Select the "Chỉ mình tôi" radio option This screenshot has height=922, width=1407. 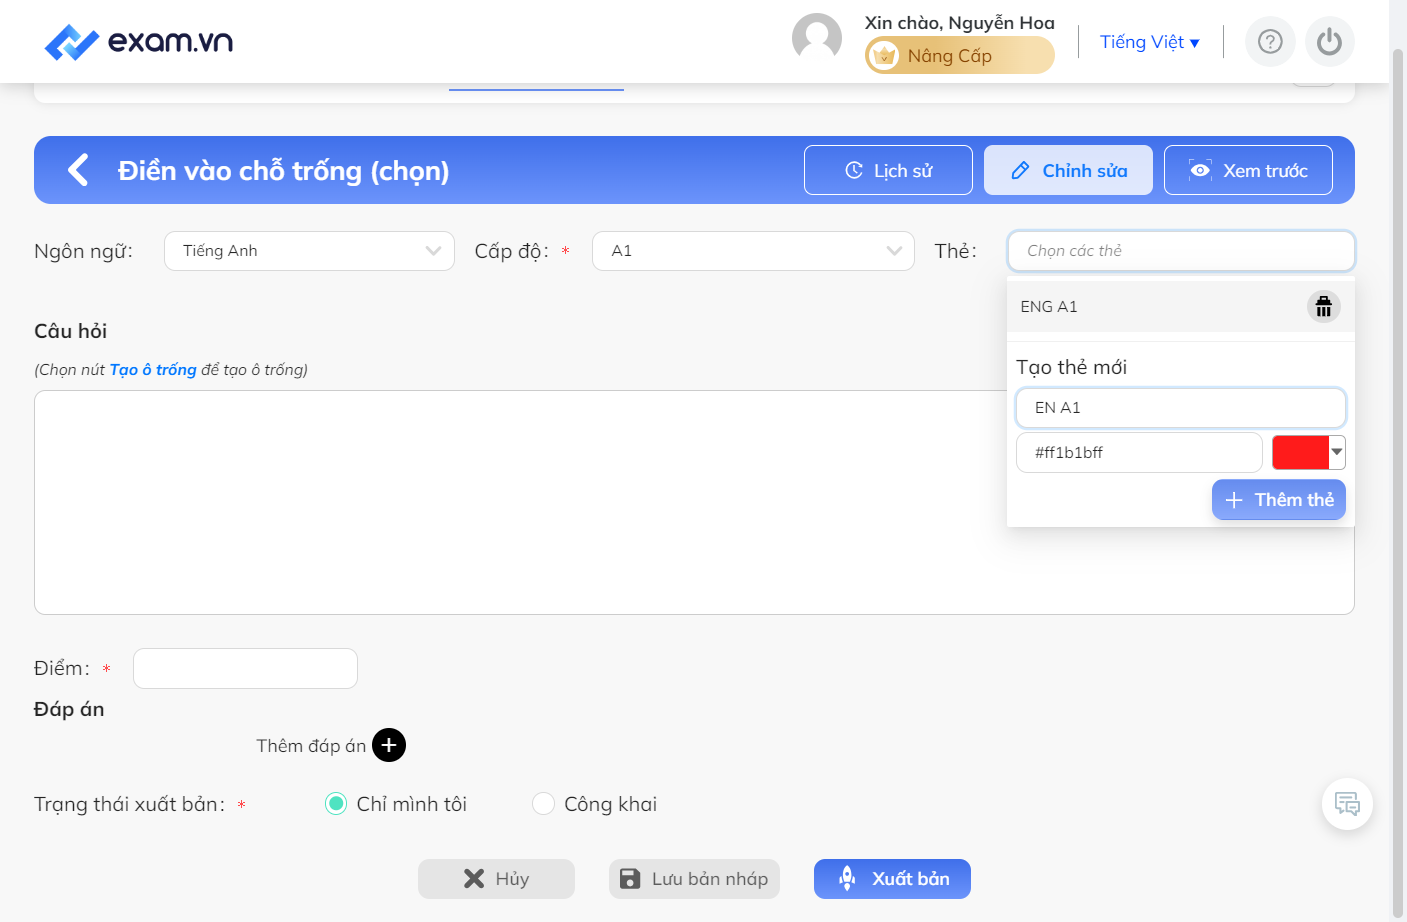point(336,804)
